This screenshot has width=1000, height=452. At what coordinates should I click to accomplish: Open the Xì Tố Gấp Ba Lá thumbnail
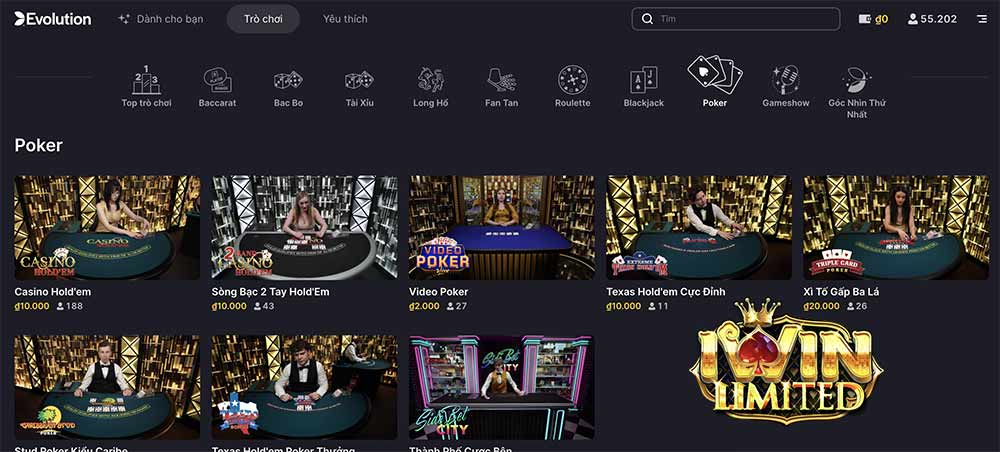(x=896, y=228)
